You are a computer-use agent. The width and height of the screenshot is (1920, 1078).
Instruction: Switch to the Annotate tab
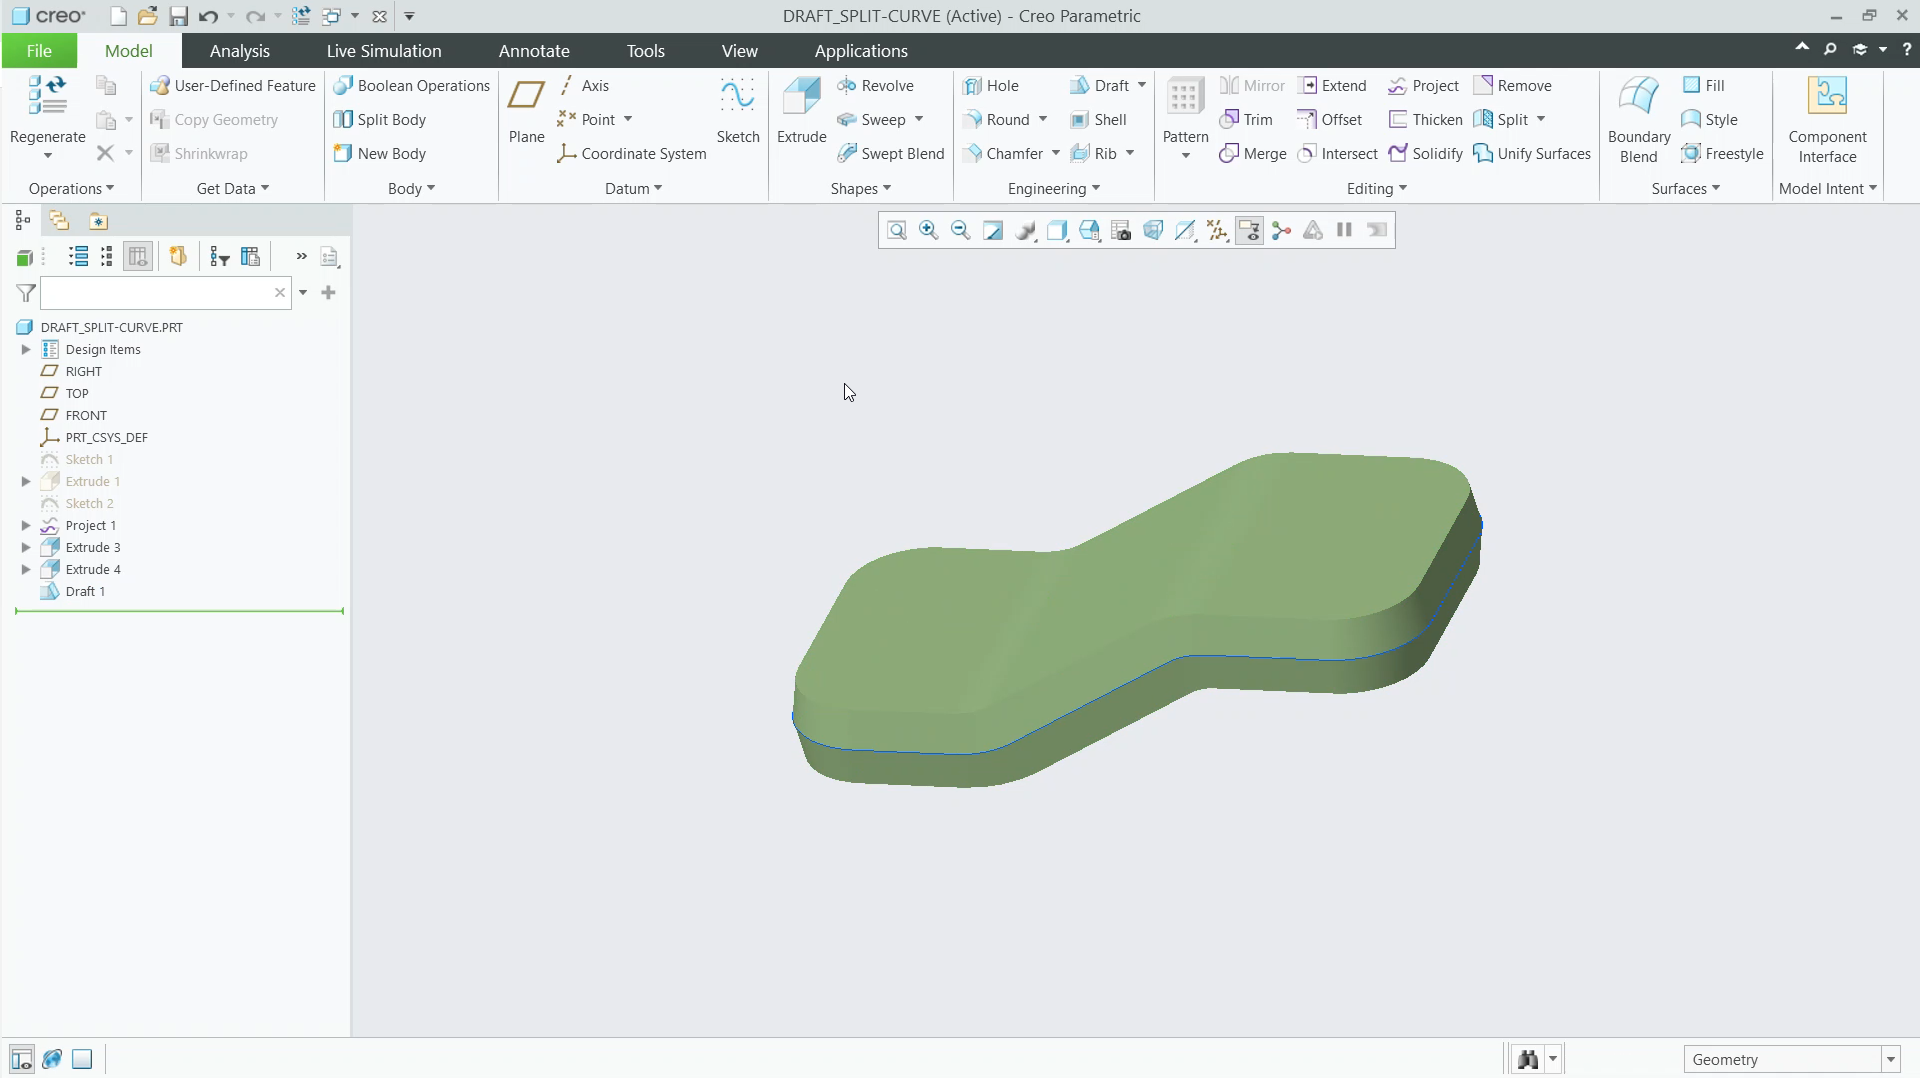534,51
